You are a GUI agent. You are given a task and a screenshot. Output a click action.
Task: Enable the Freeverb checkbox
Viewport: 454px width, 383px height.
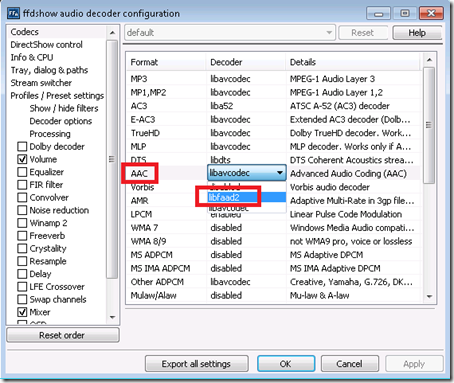pos(22,236)
